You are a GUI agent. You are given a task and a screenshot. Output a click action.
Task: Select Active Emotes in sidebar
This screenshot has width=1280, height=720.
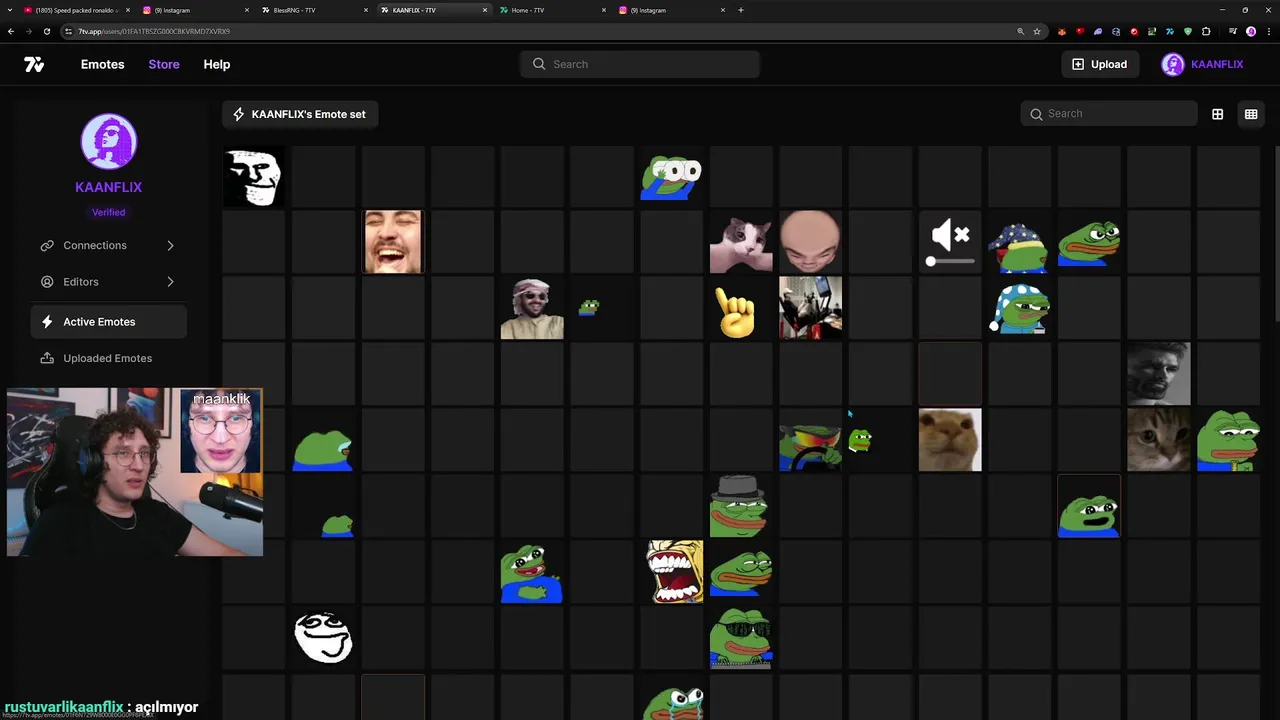pyautogui.click(x=109, y=321)
